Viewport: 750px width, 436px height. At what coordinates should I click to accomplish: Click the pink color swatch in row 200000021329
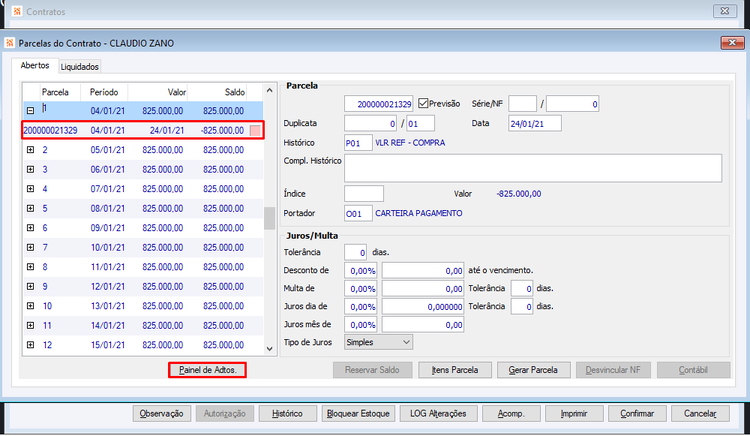[x=255, y=131]
